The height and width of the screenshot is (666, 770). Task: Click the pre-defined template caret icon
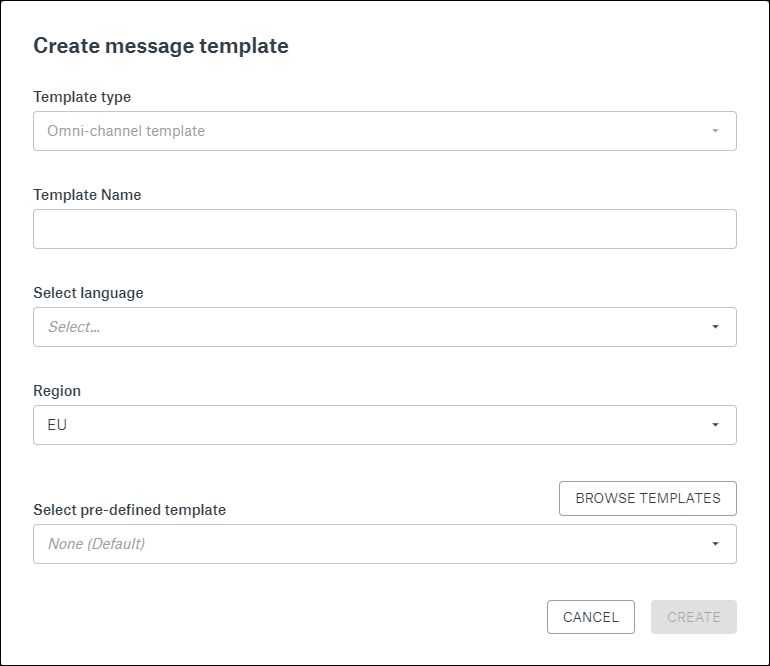click(x=715, y=544)
